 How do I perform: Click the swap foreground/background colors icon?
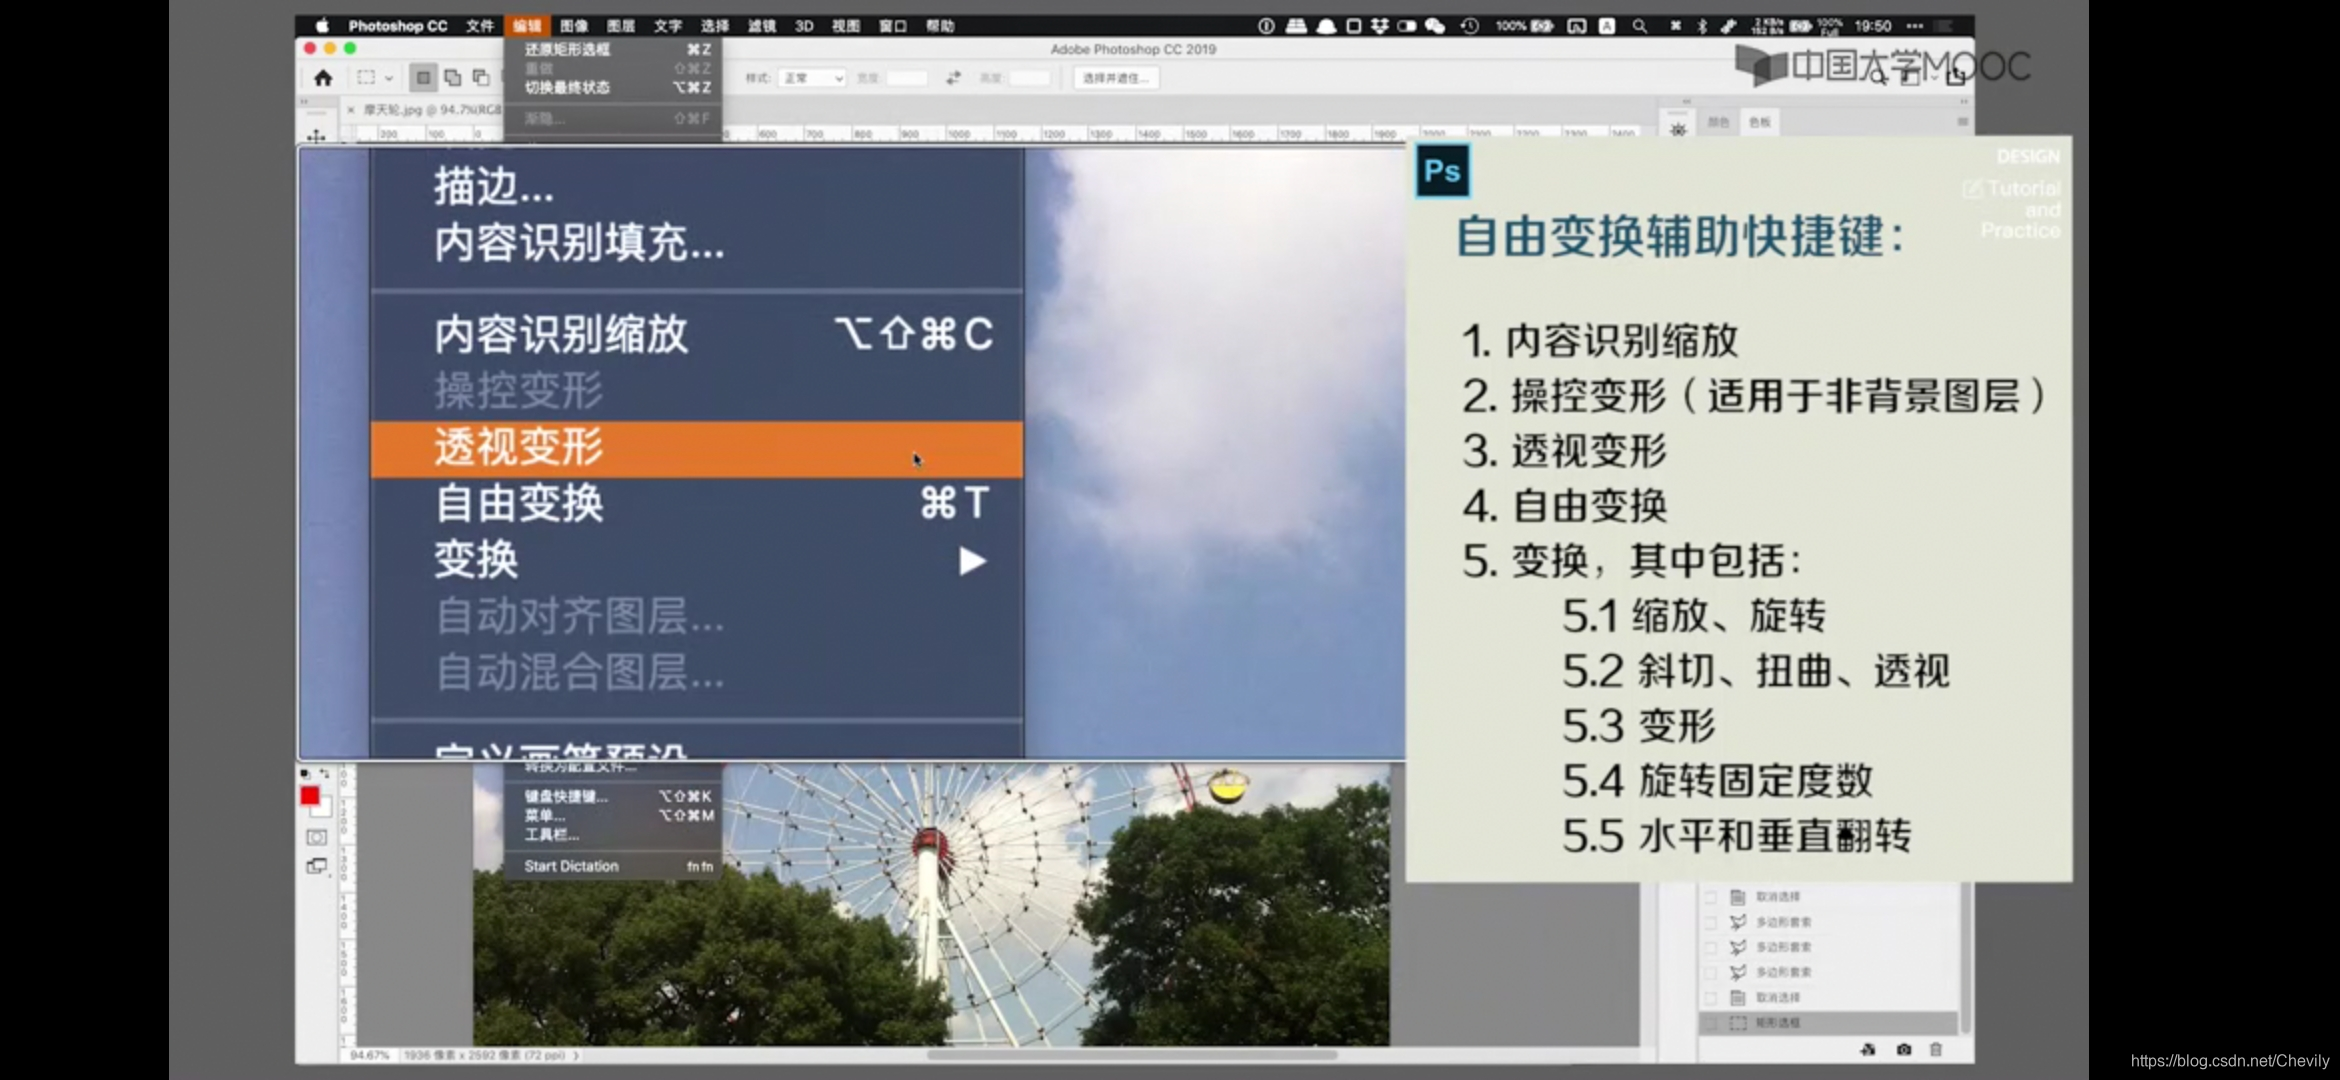pos(324,774)
